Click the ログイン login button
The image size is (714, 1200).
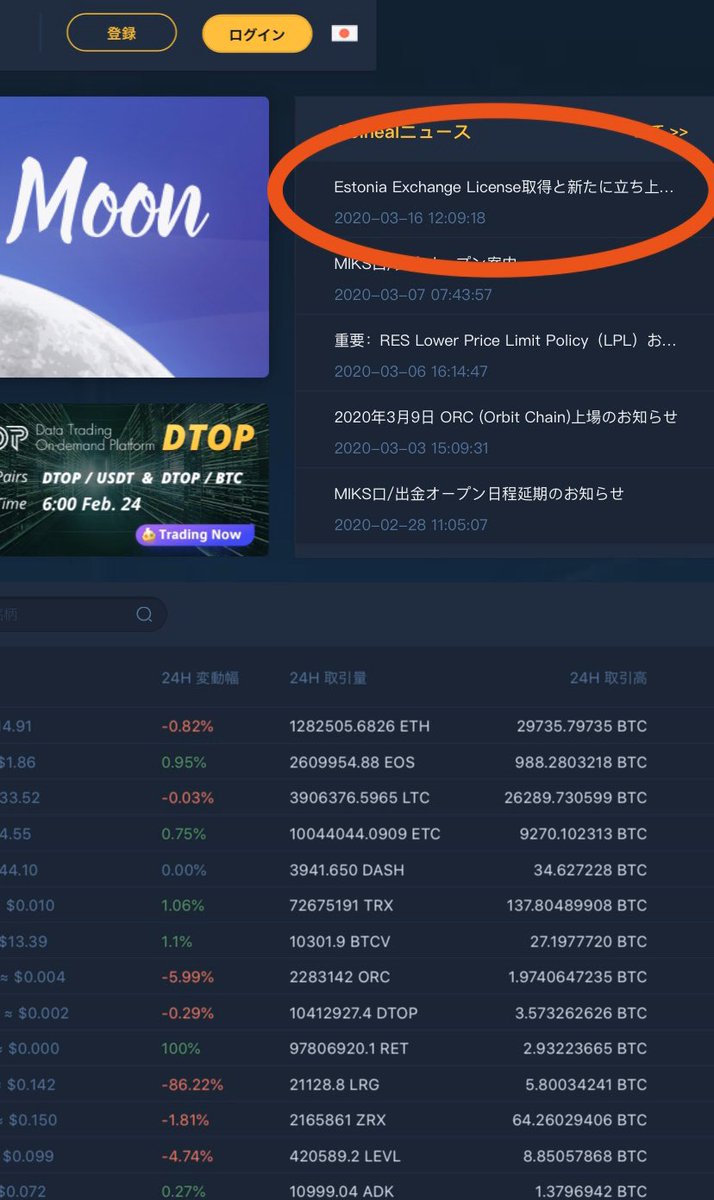pyautogui.click(x=257, y=34)
